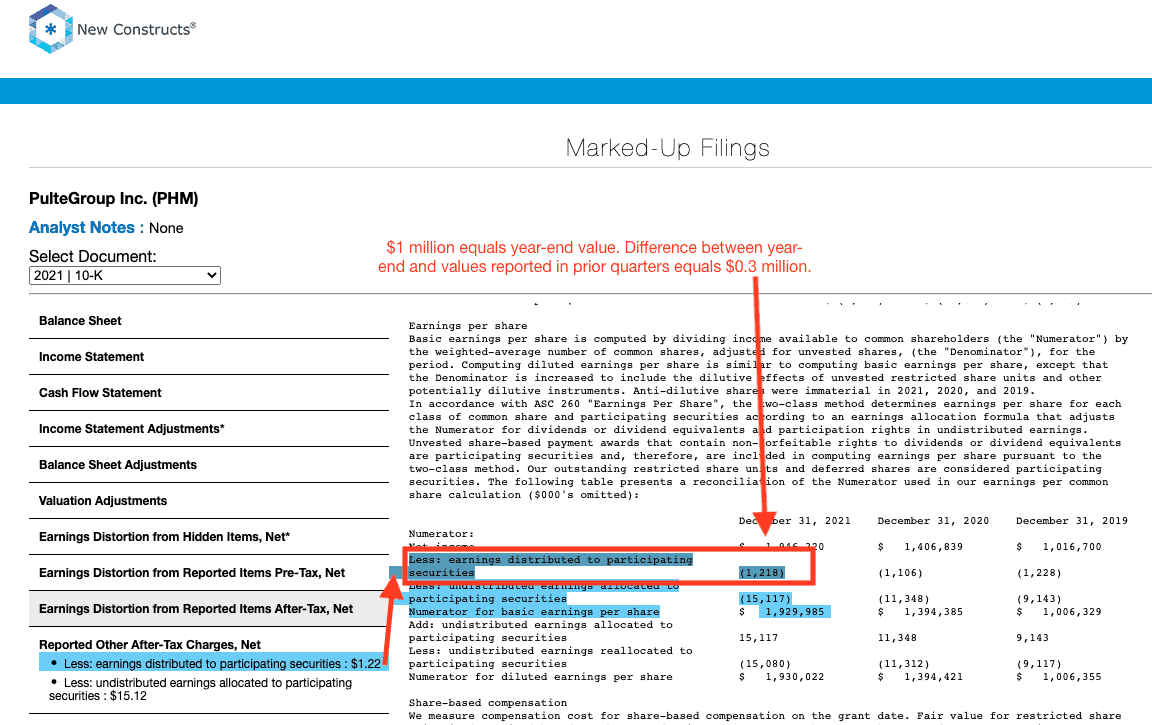Open Valuation Adjustments
The width and height of the screenshot is (1152, 725).
pos(209,501)
